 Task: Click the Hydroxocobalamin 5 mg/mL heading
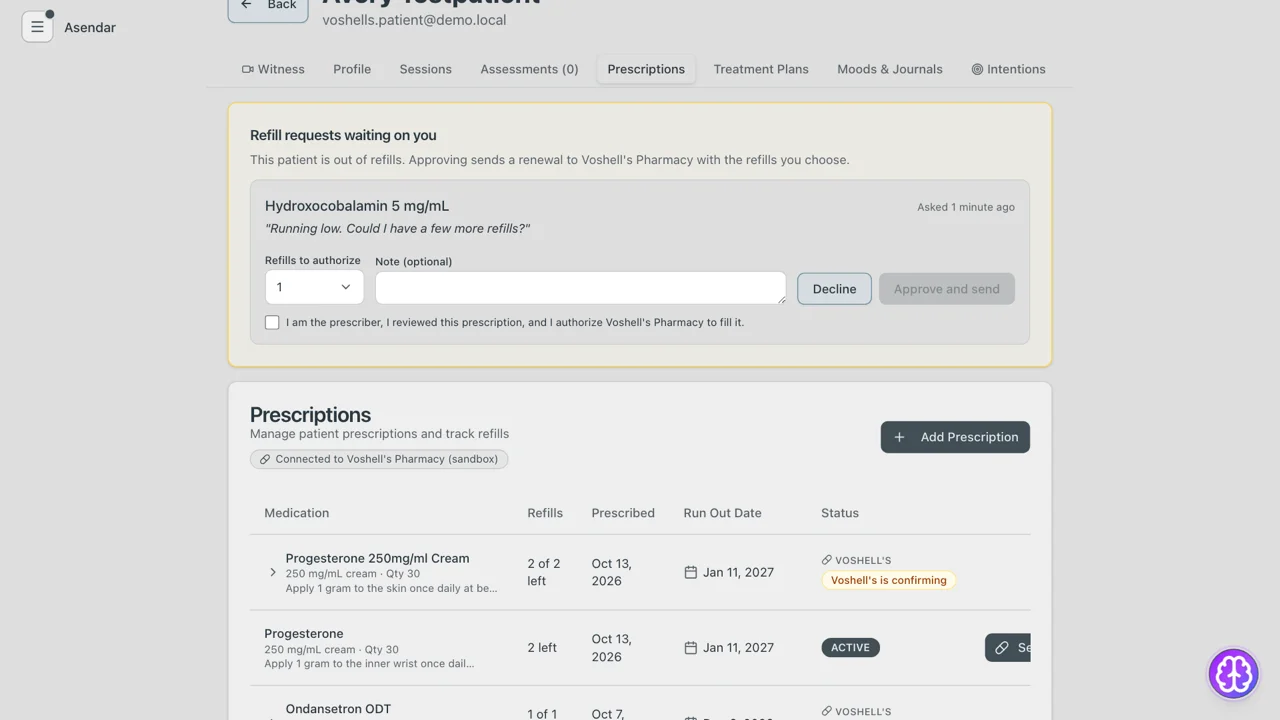(x=357, y=206)
